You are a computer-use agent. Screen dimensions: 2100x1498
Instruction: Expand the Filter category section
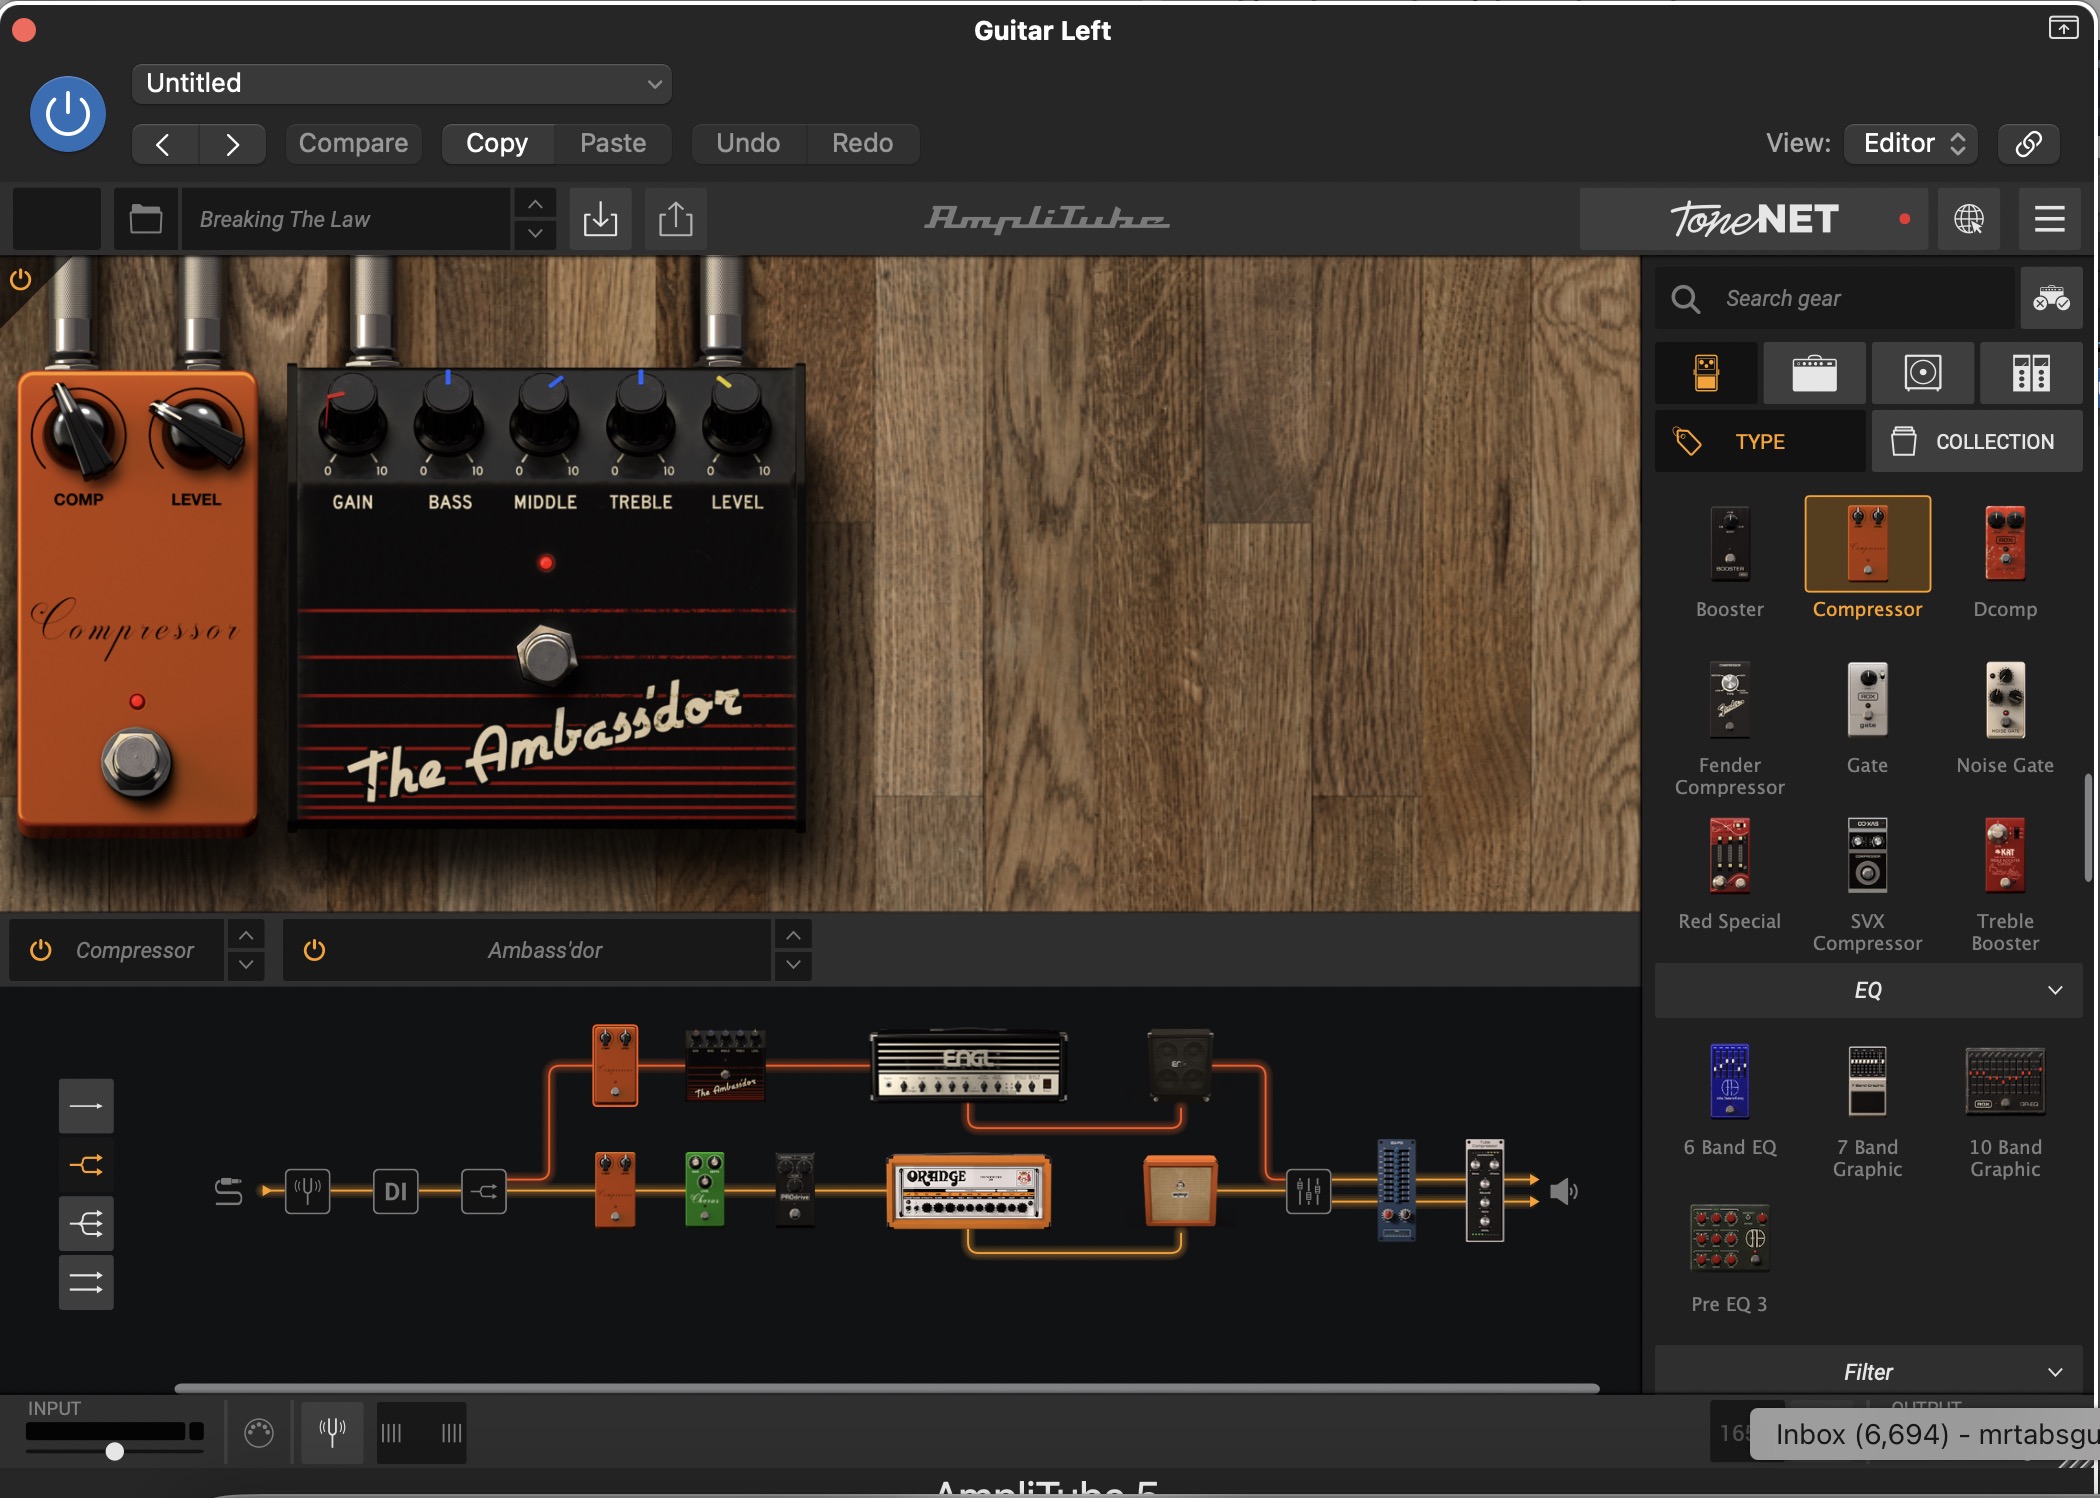coord(1868,1372)
